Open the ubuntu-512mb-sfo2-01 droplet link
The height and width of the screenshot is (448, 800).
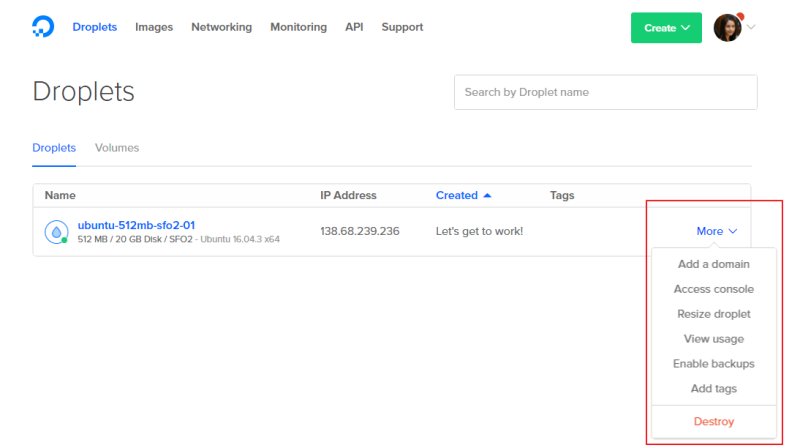point(136,225)
